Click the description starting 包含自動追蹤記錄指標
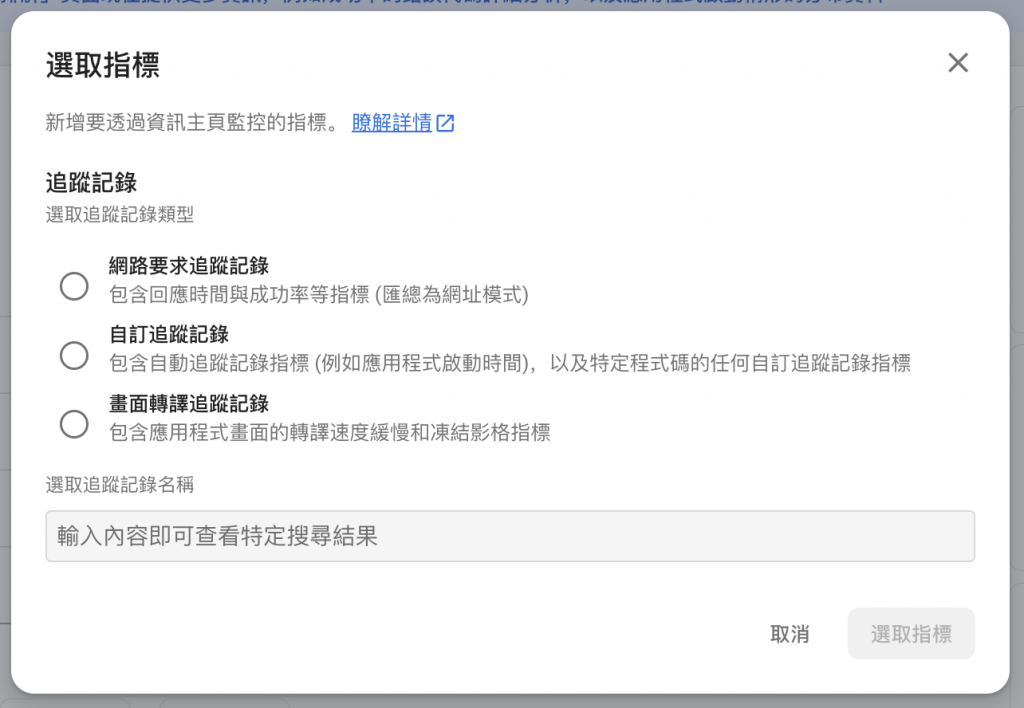The image size is (1024, 708). 510,363
